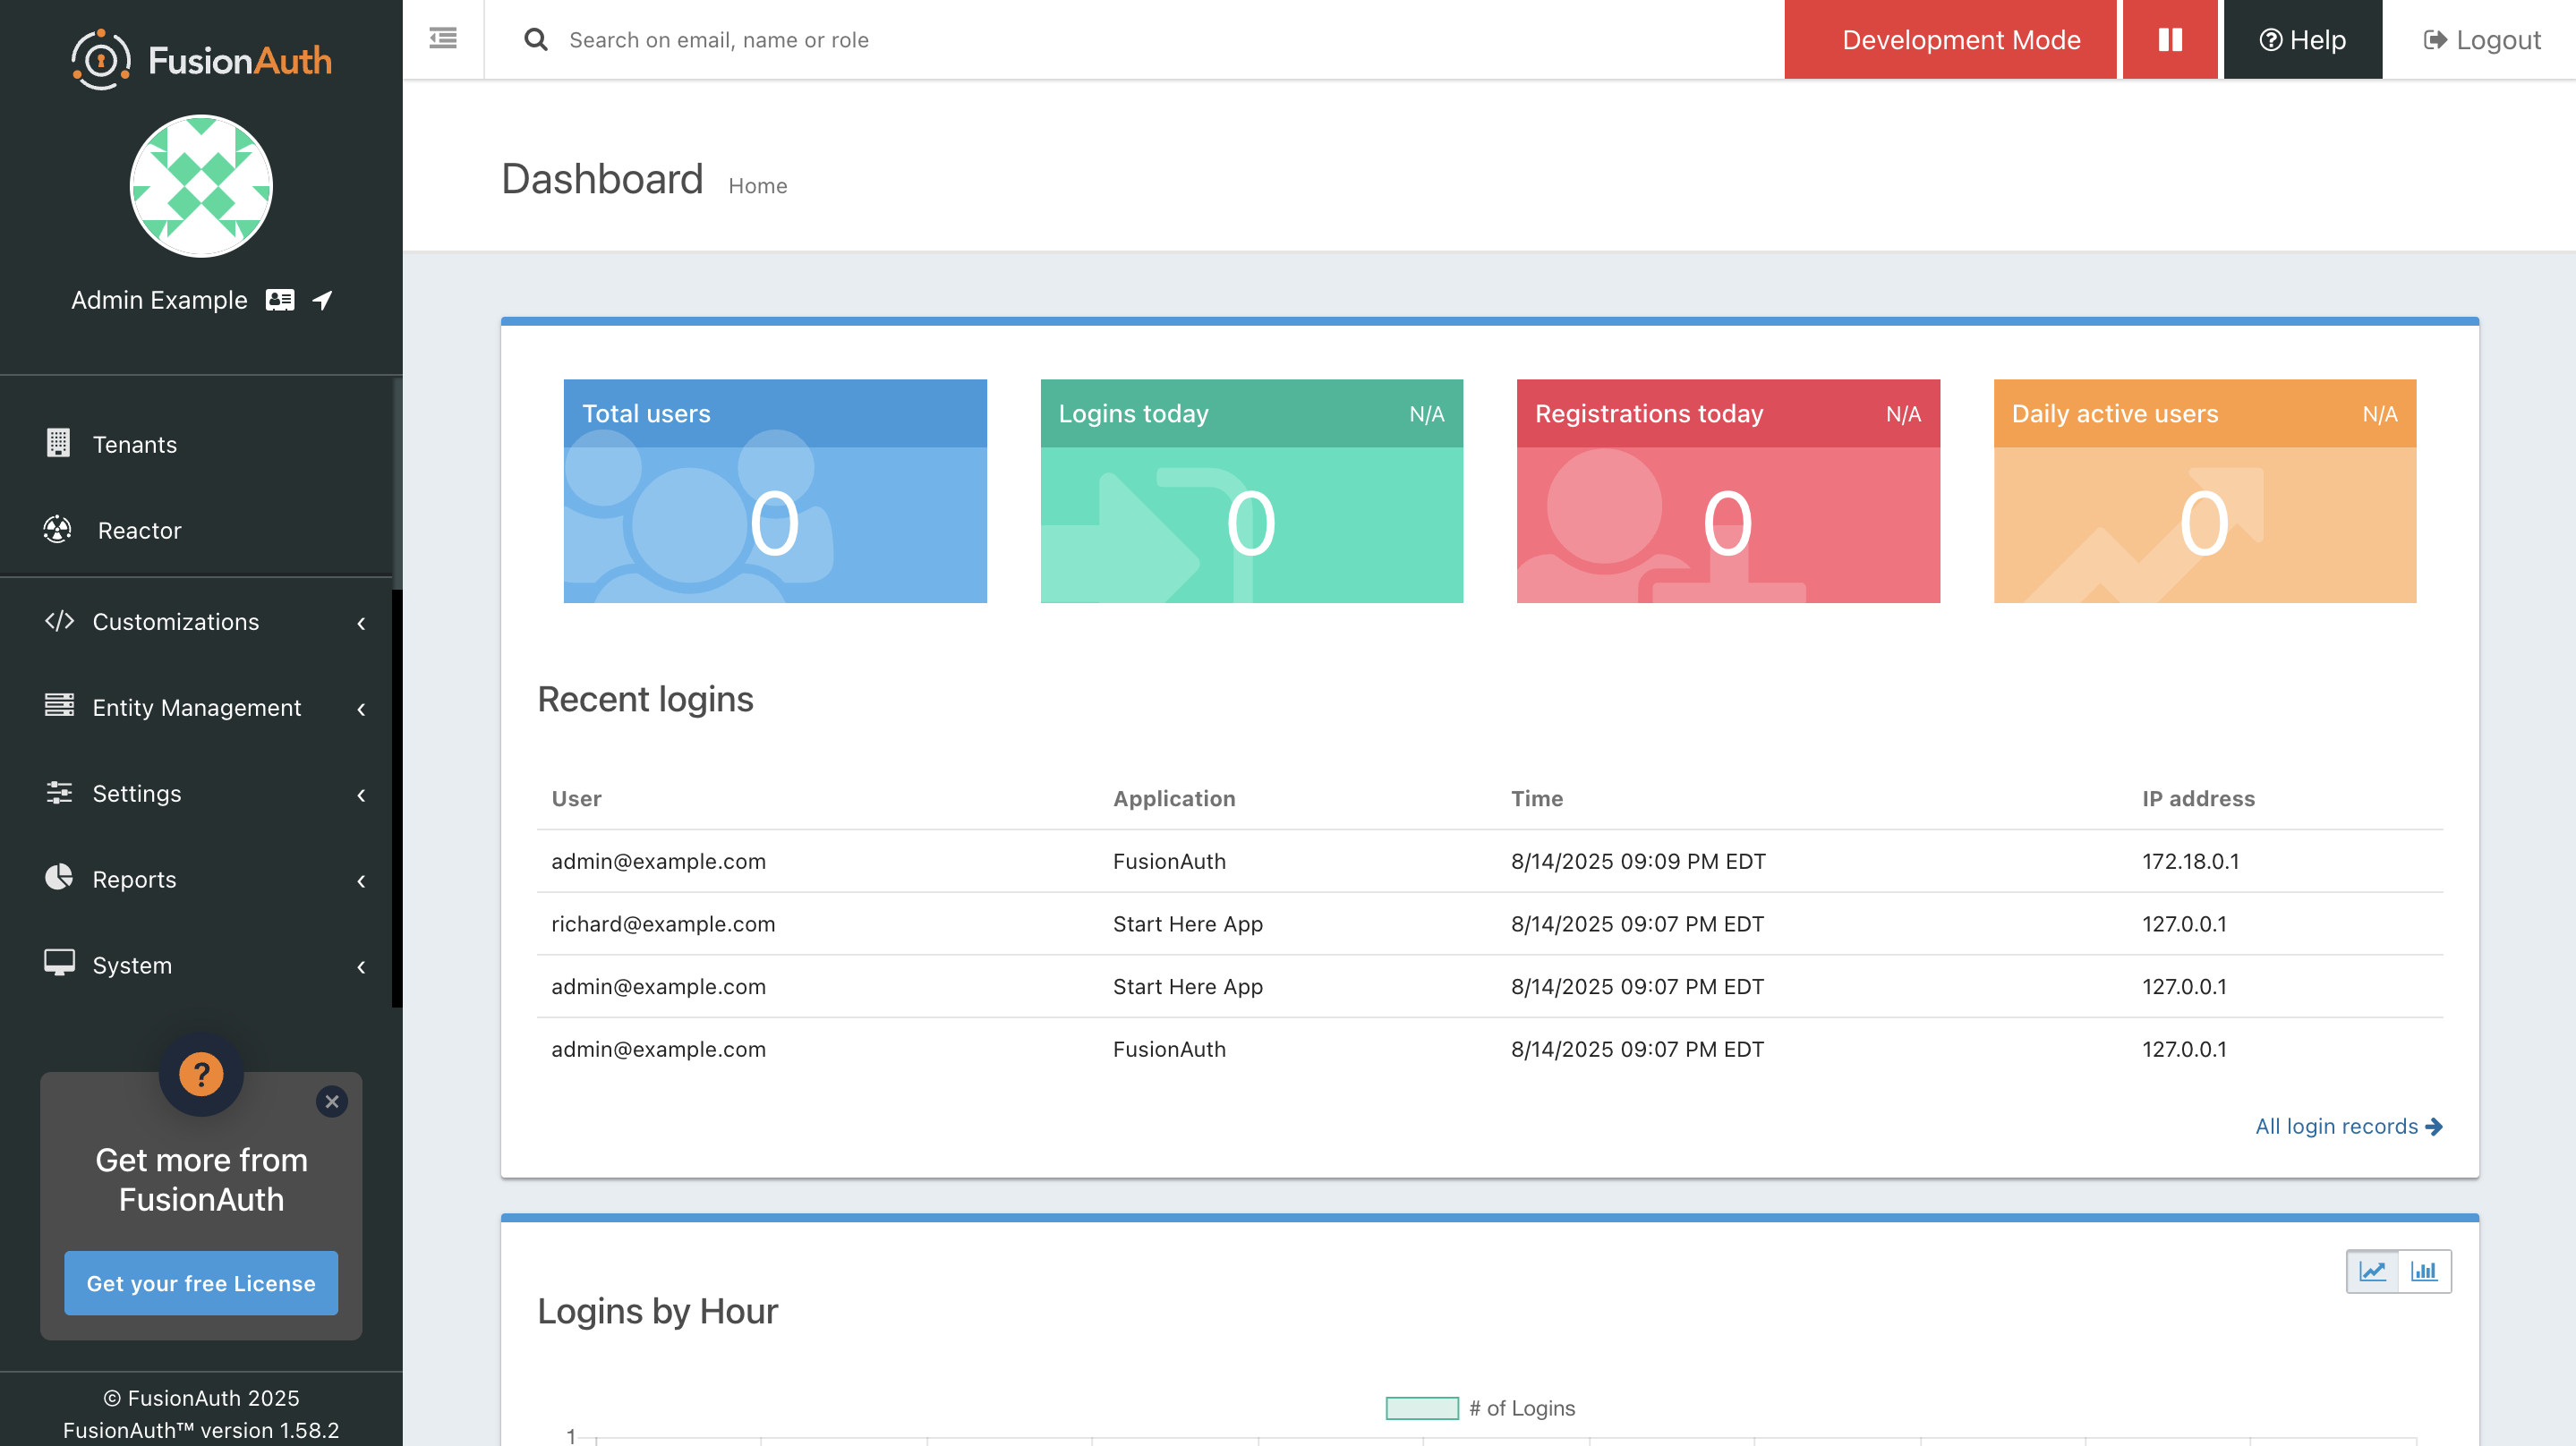Expand the Settings section

(x=137, y=793)
